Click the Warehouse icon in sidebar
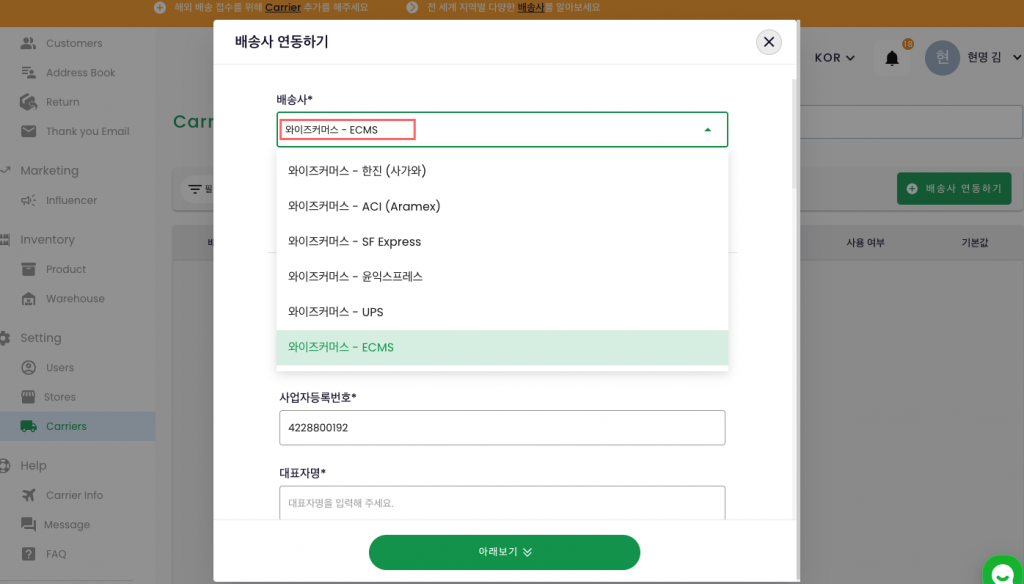Viewport: 1024px width, 584px height. click(x=28, y=299)
